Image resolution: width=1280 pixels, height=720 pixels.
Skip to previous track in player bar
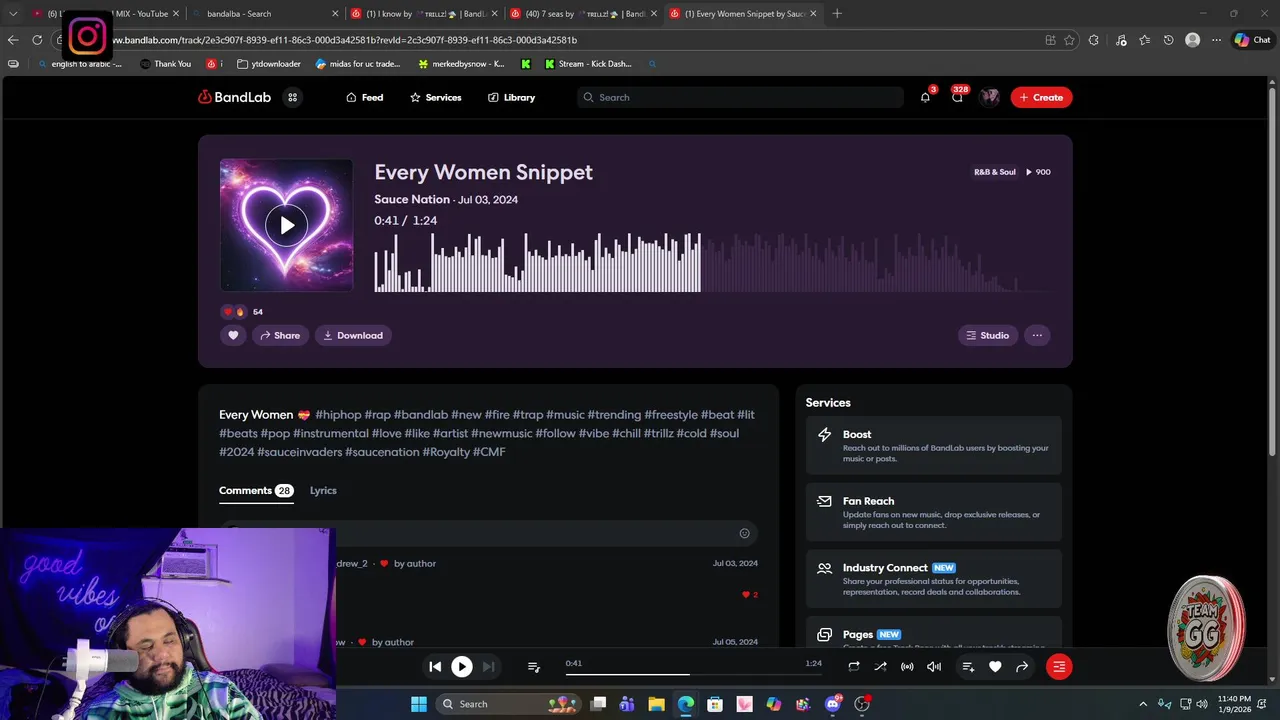[x=435, y=666]
